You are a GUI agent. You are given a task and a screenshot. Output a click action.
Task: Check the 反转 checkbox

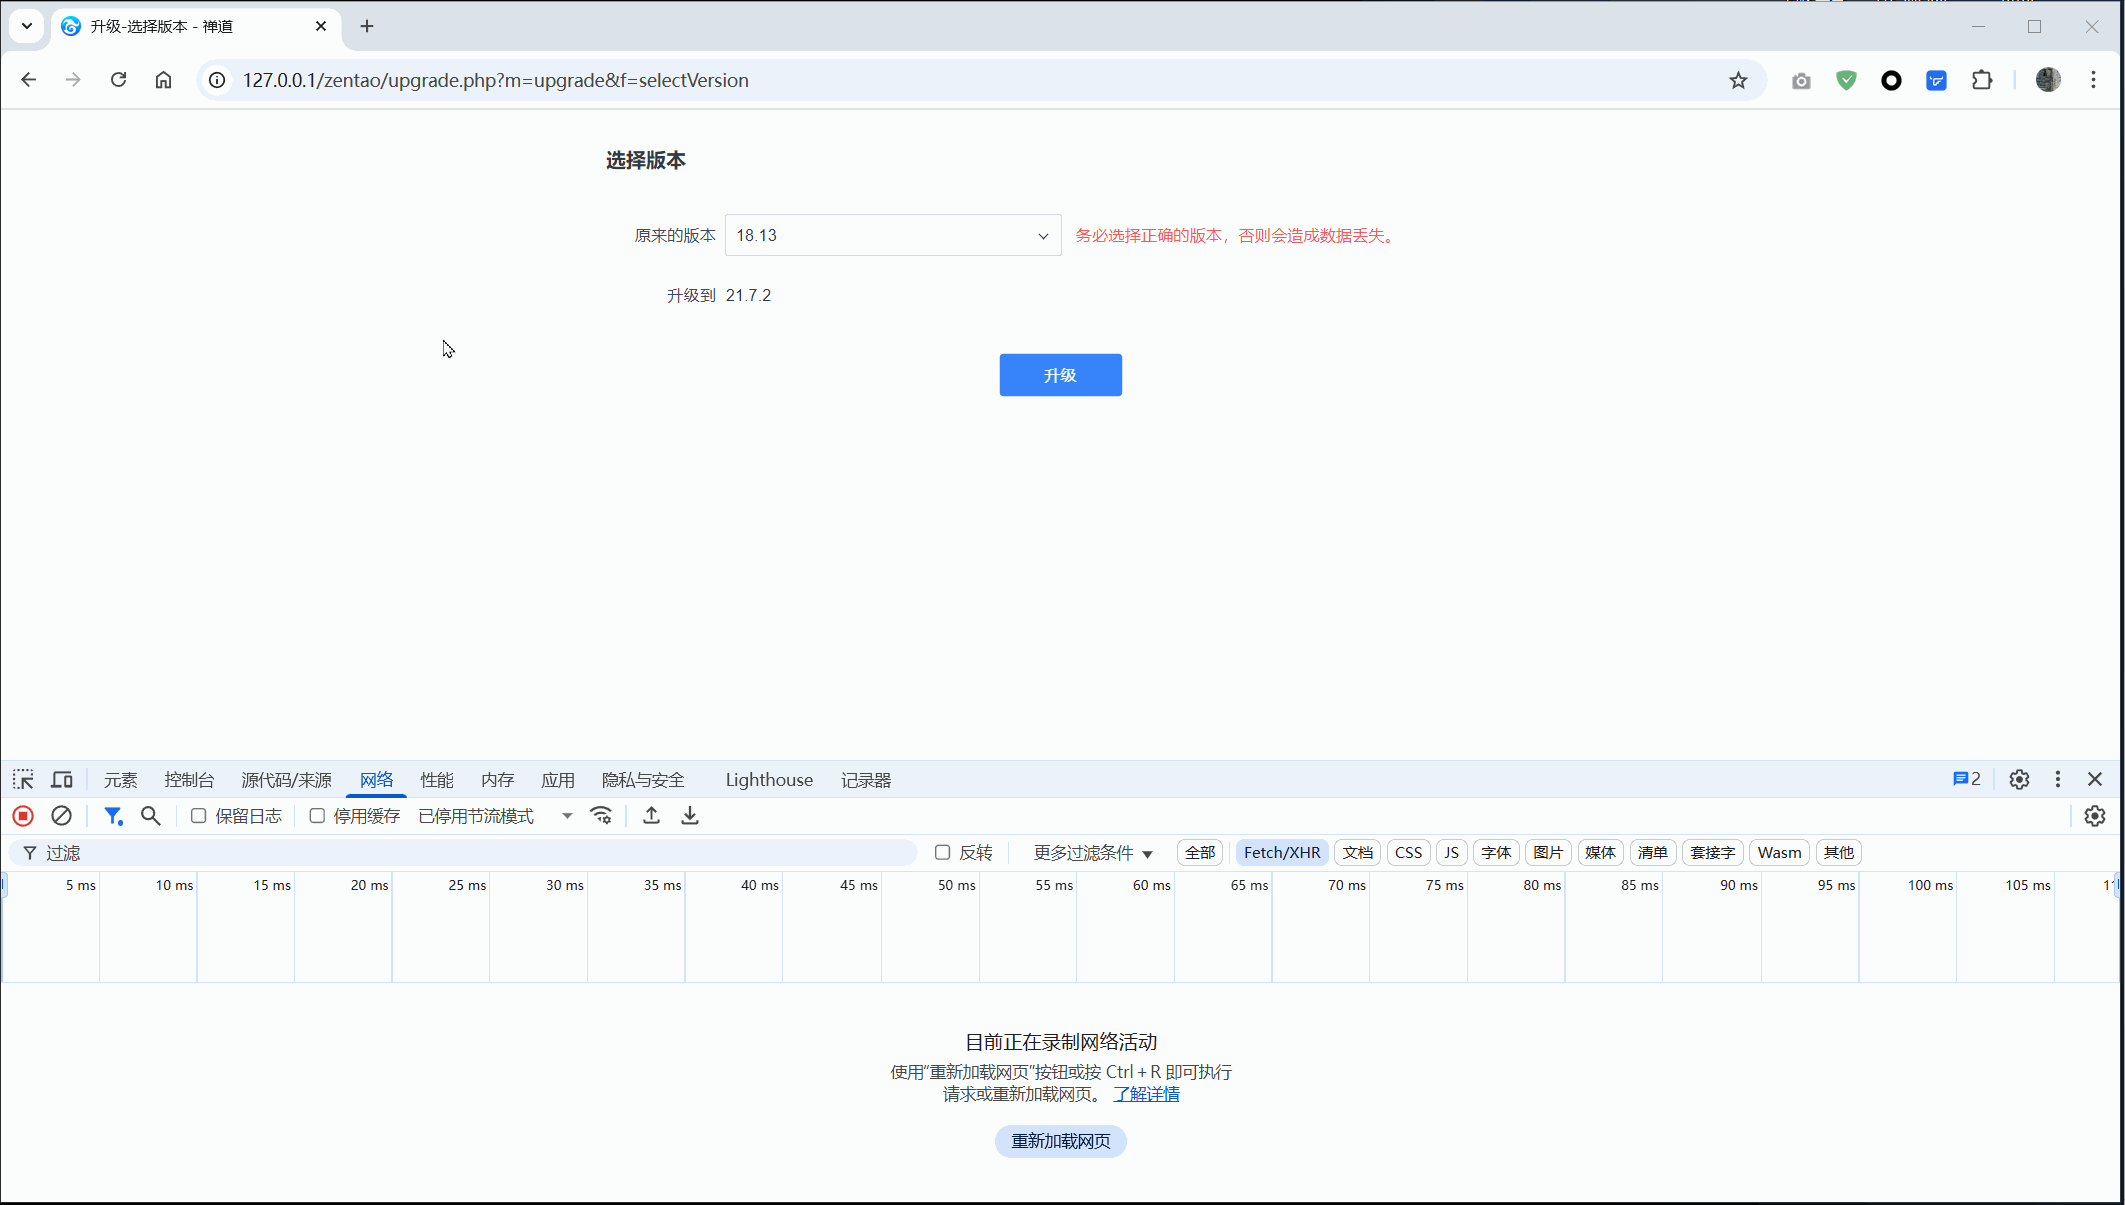942,852
